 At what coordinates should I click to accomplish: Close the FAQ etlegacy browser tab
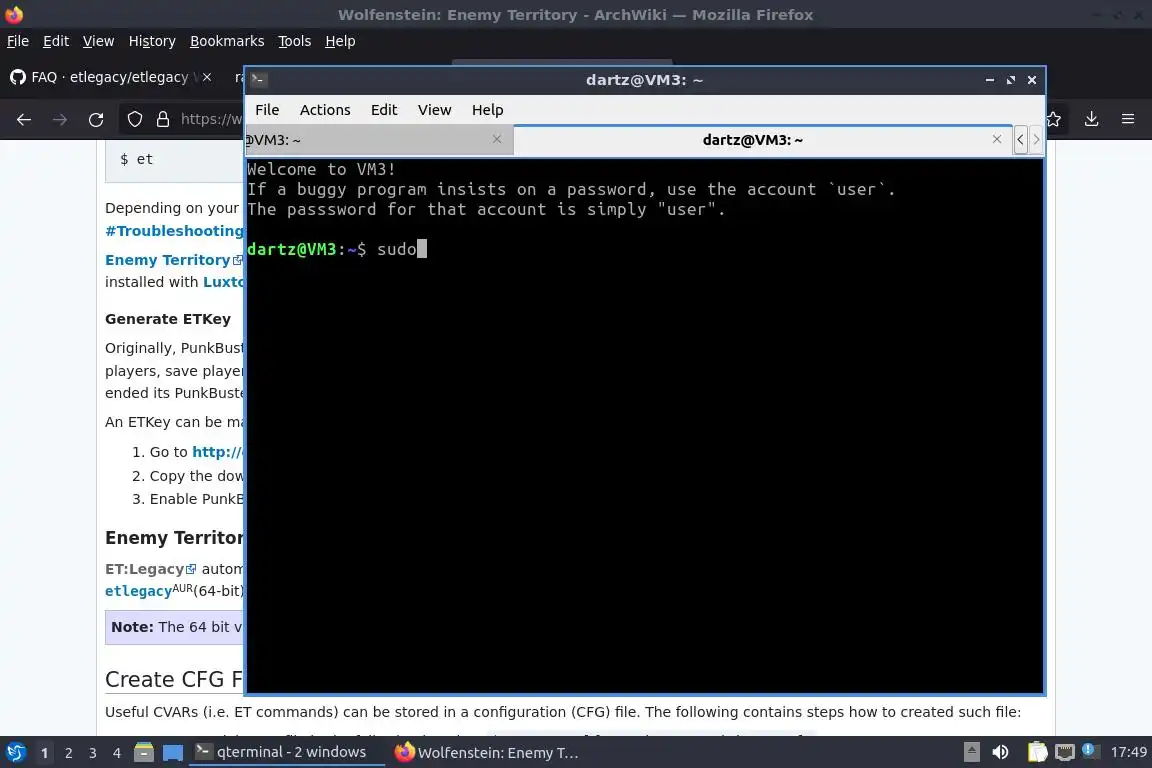point(207,76)
